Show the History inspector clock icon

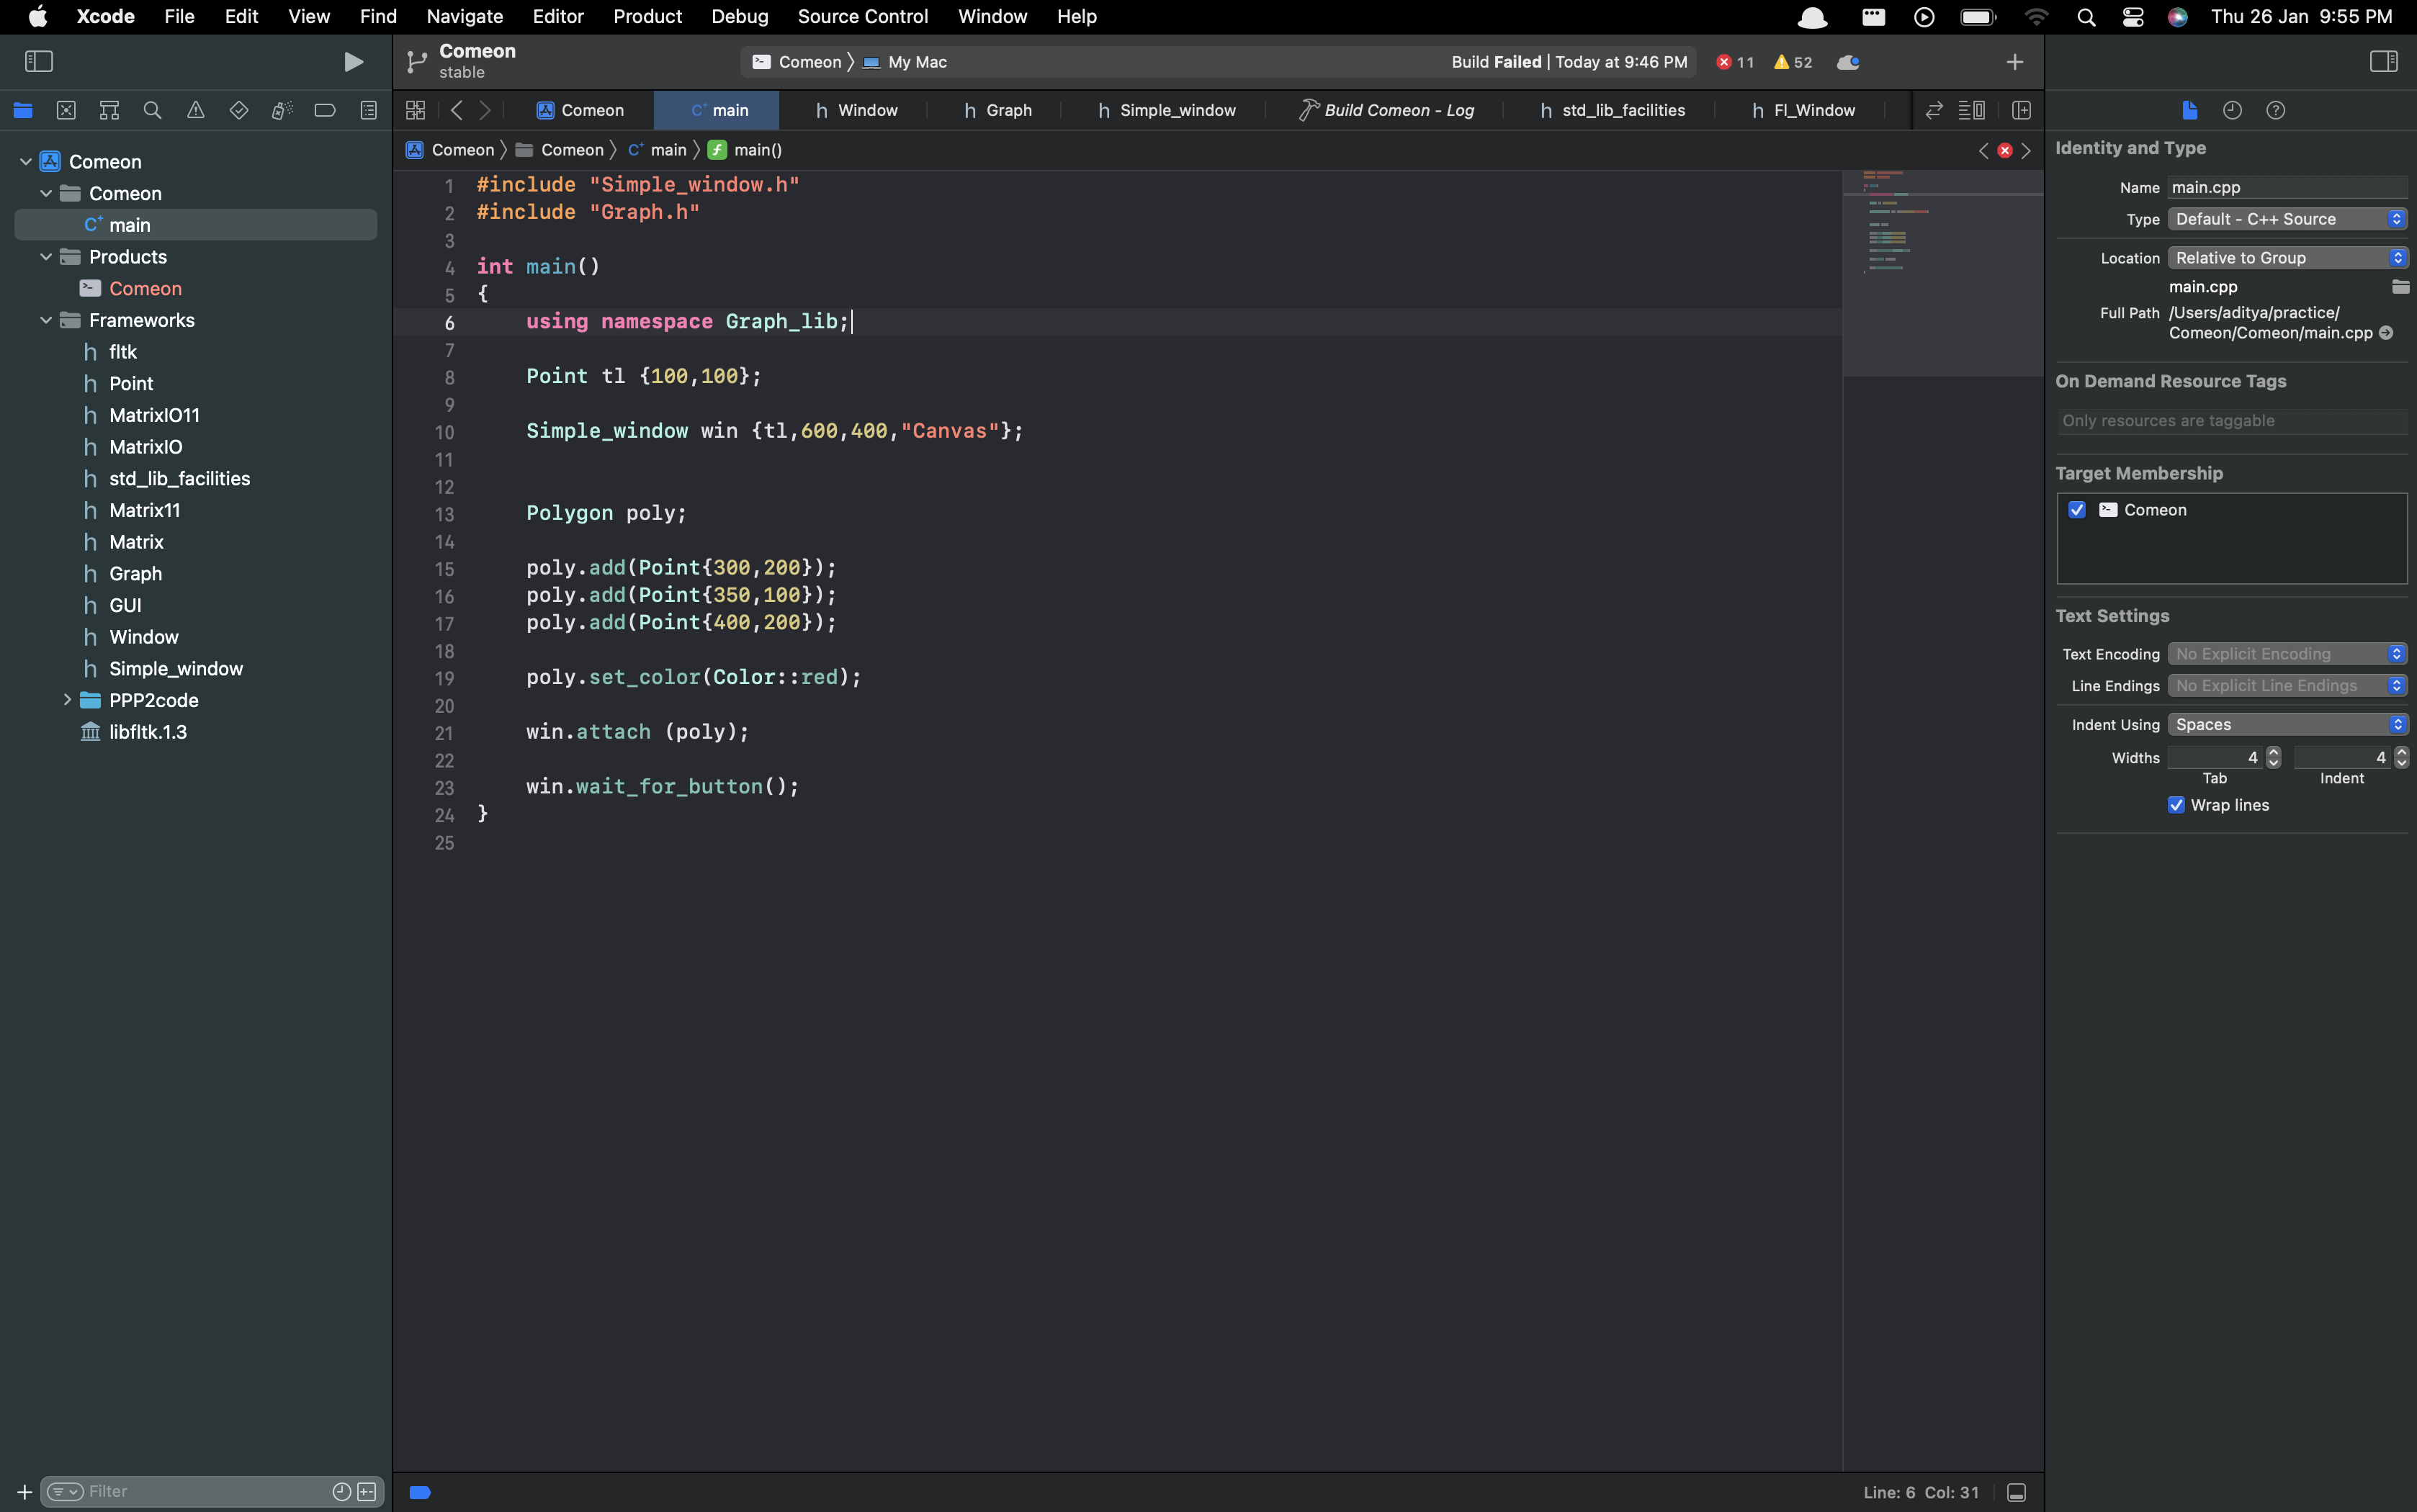click(2232, 110)
